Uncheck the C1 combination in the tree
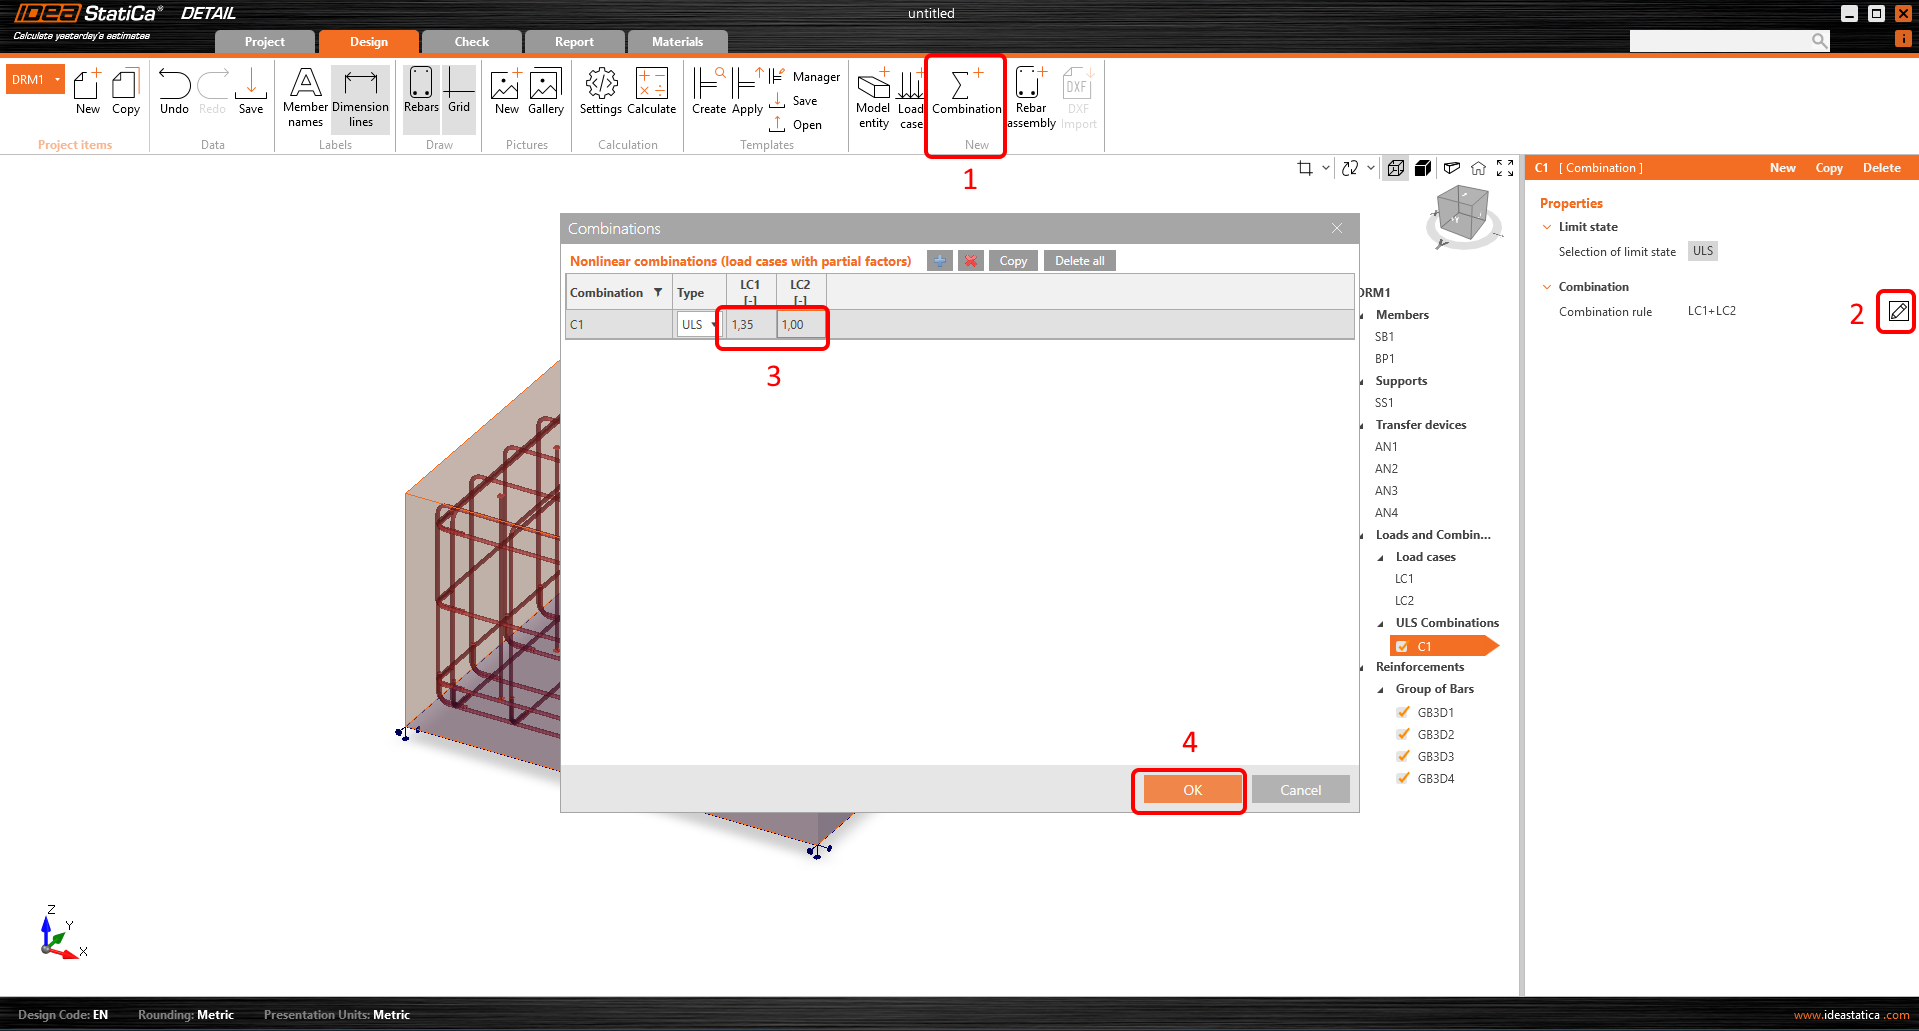 point(1403,646)
